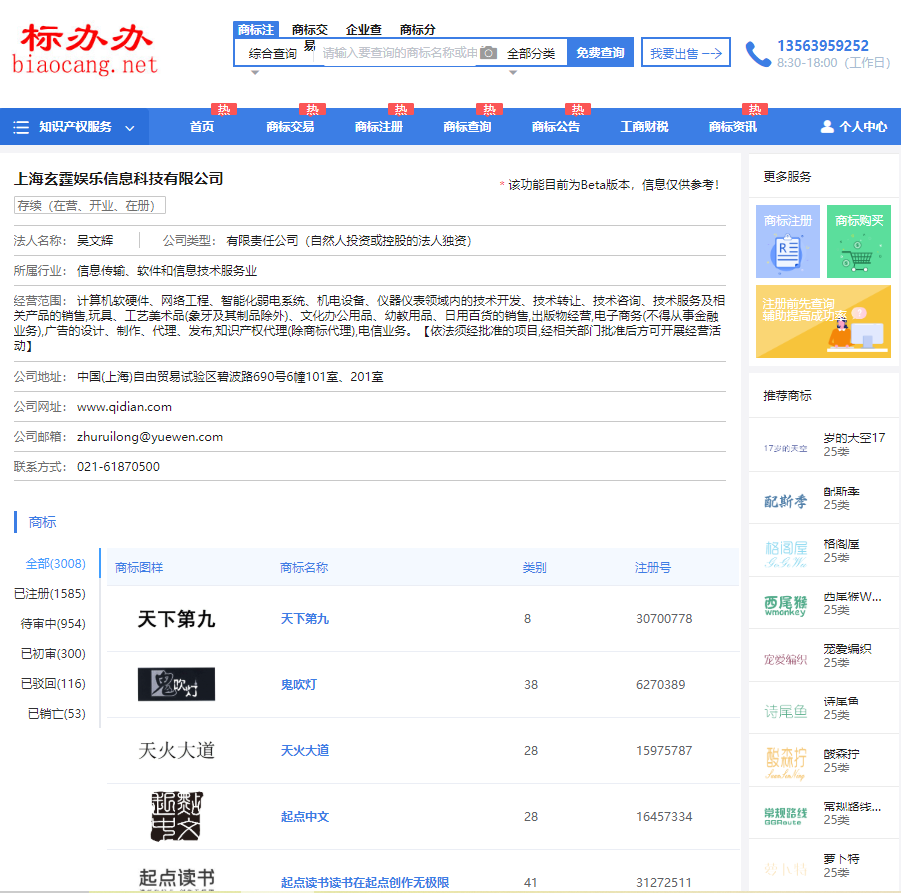Viewport: 901px width, 893px height.
Task: Click the 免费查询 search button
Action: pos(600,52)
